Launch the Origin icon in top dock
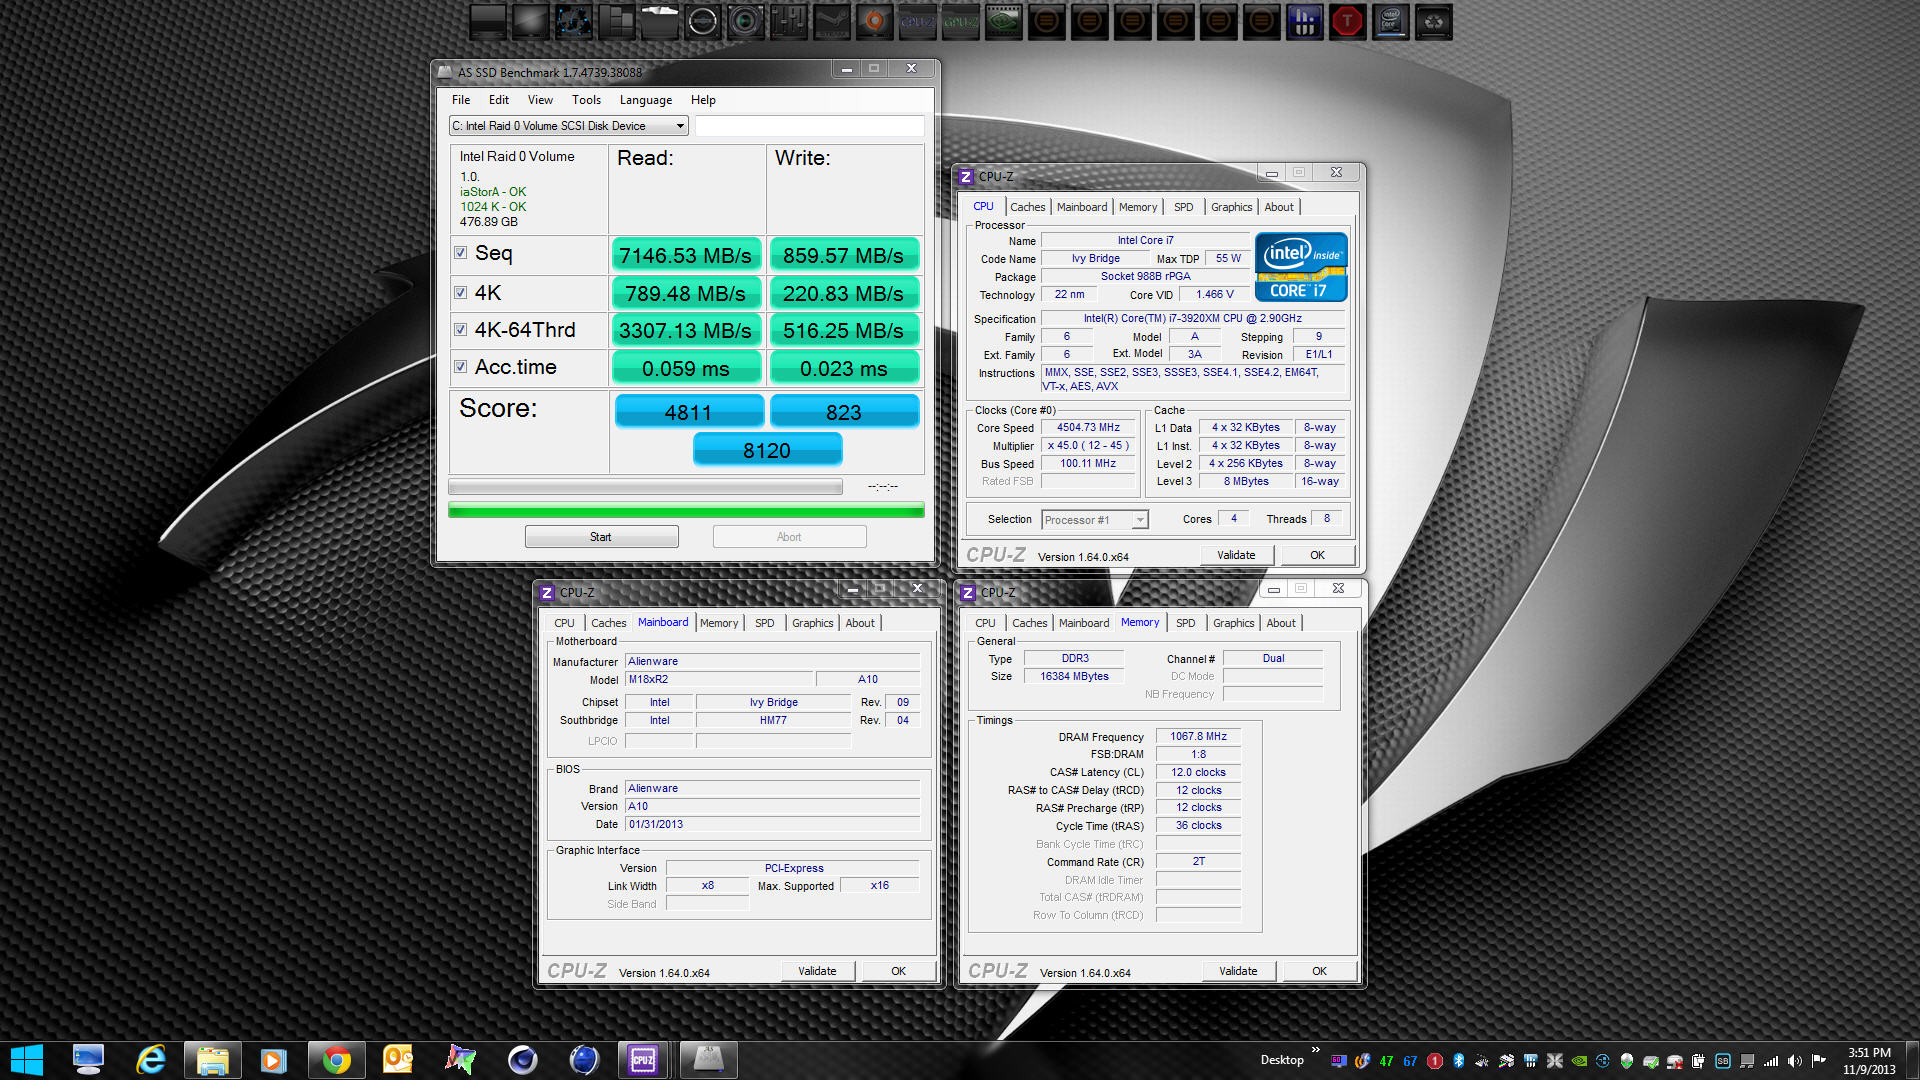 point(874,21)
